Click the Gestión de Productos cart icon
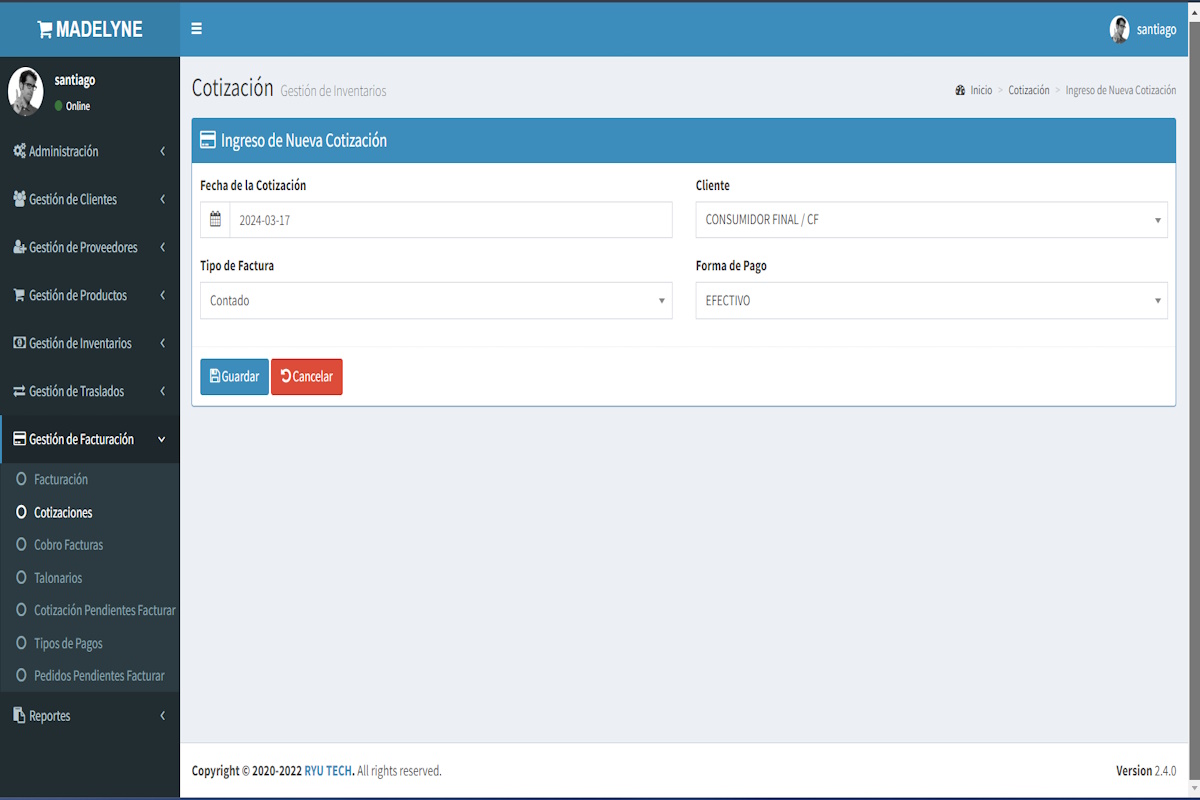This screenshot has height=800, width=1200. 19,295
